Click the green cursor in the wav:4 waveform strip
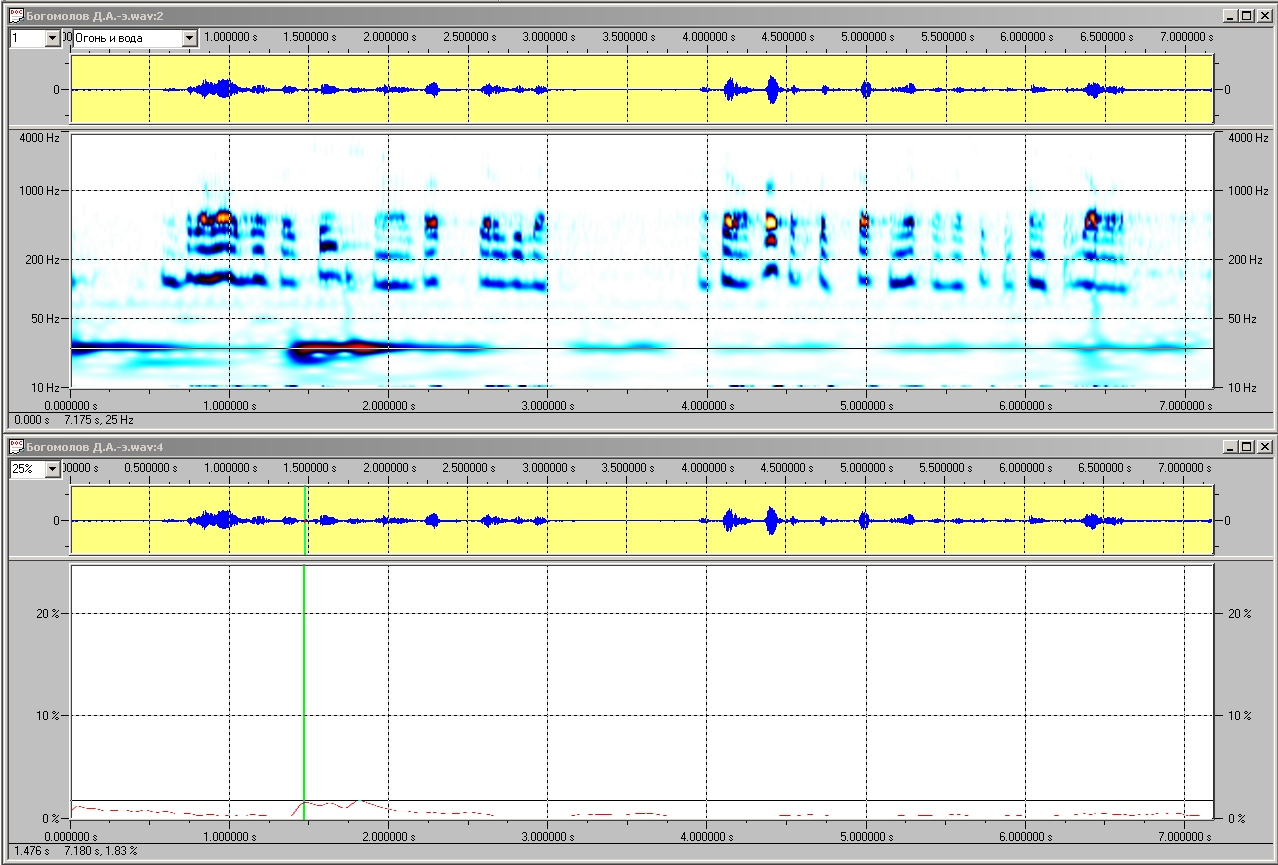Screen dimensions: 1278x865 (304, 520)
